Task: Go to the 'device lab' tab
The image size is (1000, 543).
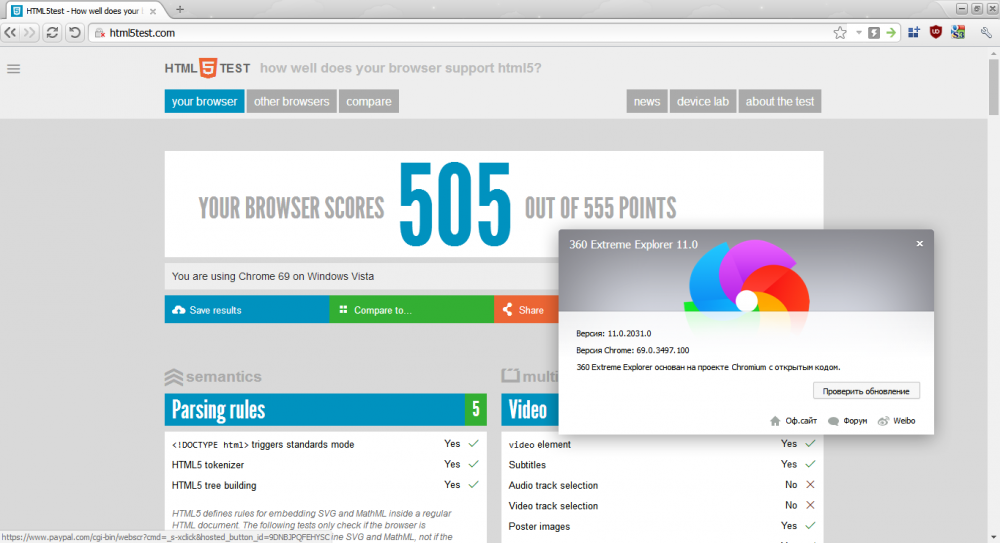Action: coord(703,101)
